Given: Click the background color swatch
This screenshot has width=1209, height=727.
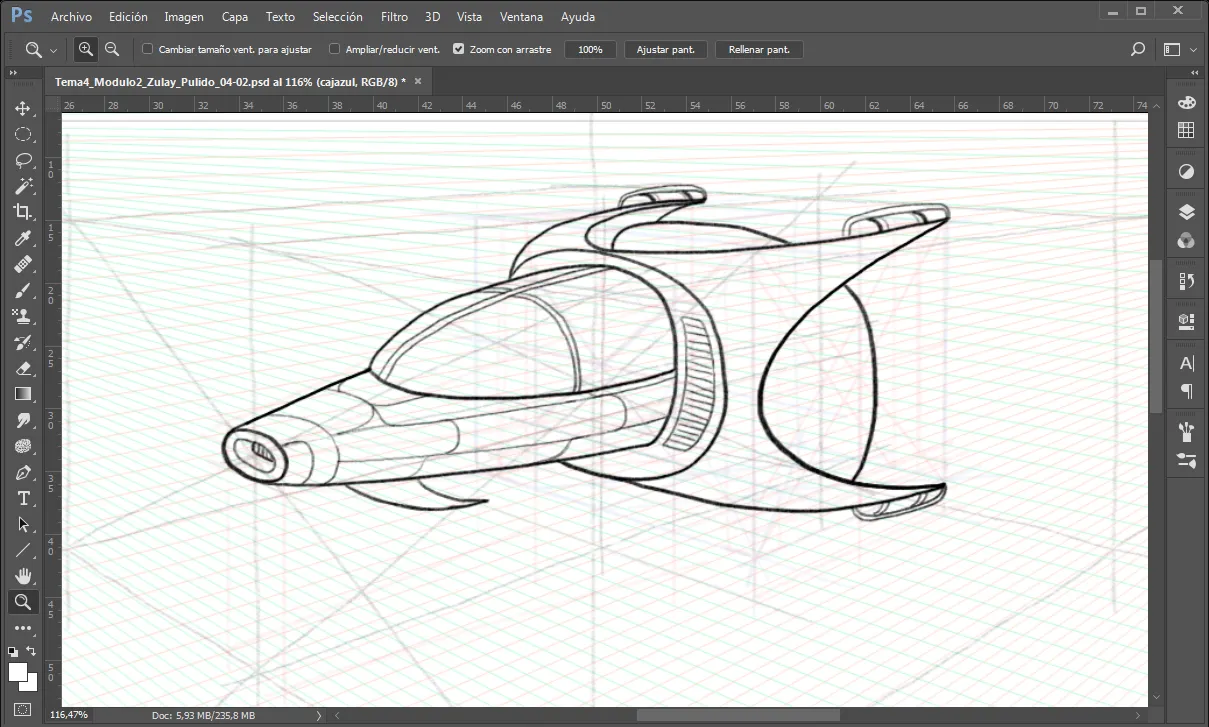Looking at the screenshot, I should click(31, 683).
